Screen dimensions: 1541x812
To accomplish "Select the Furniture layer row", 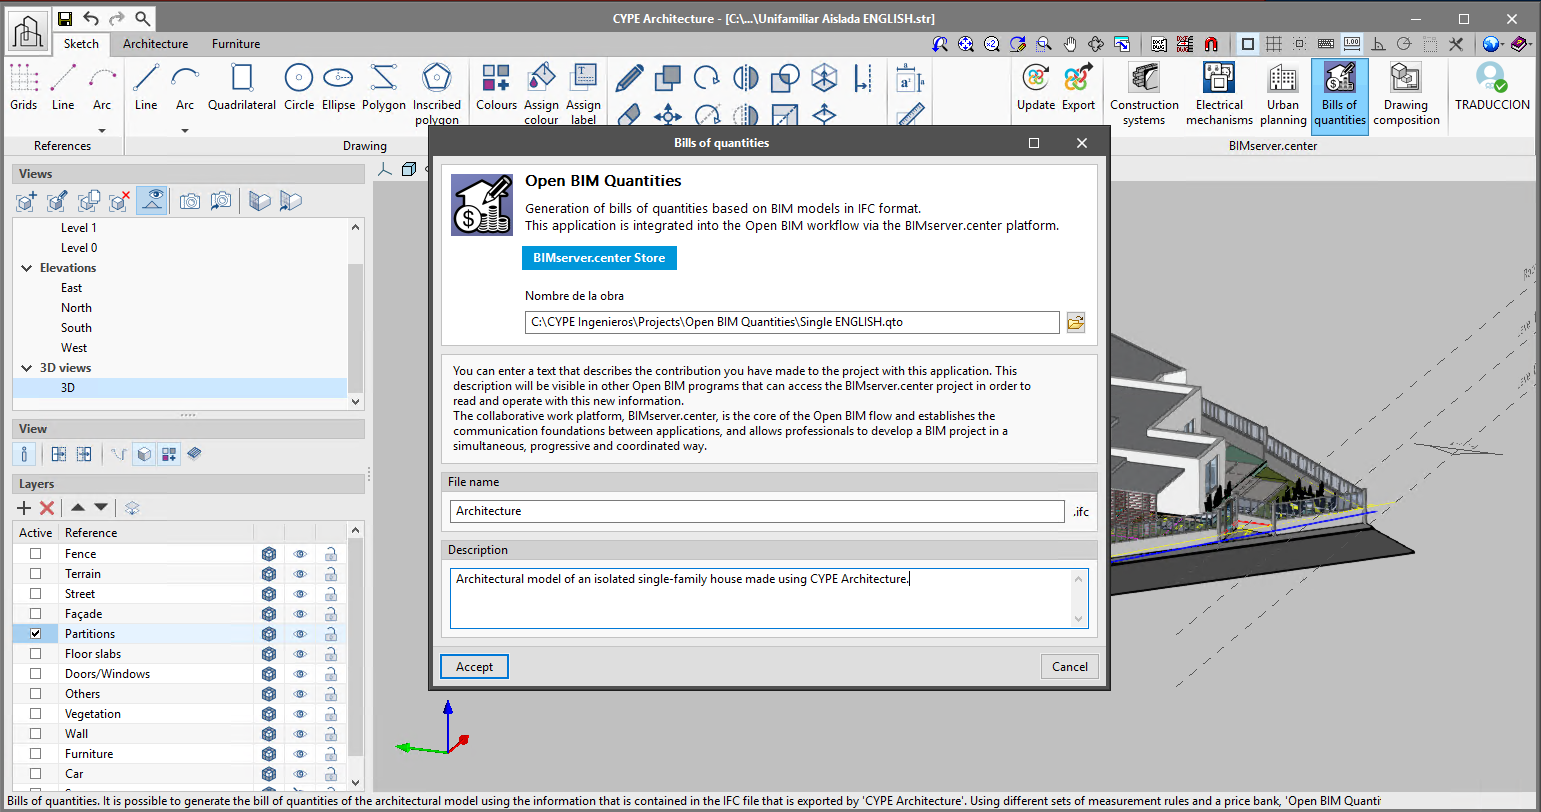I will (180, 754).
